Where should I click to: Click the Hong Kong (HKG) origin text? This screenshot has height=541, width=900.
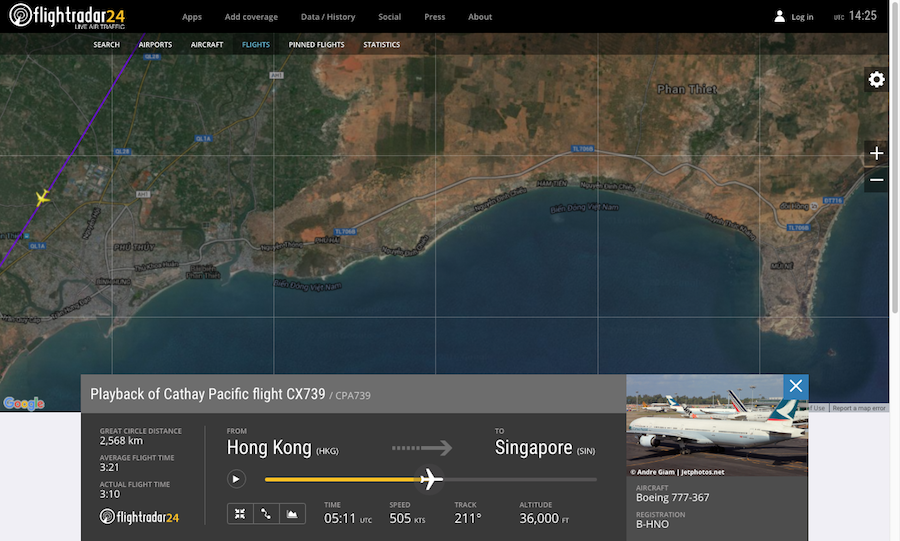[282, 447]
